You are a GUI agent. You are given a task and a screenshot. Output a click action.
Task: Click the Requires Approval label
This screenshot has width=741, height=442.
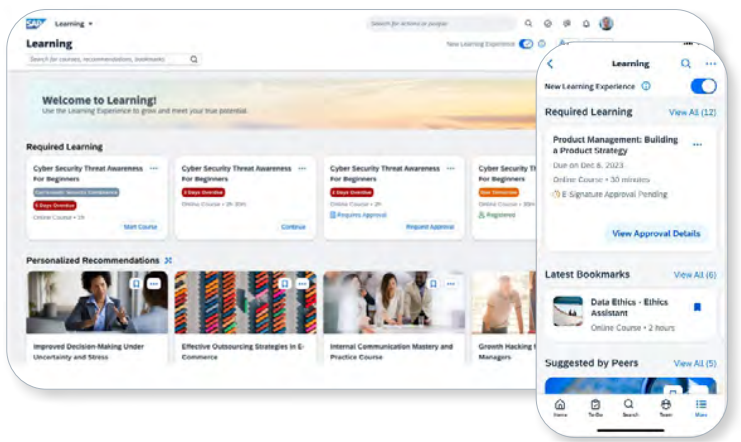pyautogui.click(x=358, y=215)
